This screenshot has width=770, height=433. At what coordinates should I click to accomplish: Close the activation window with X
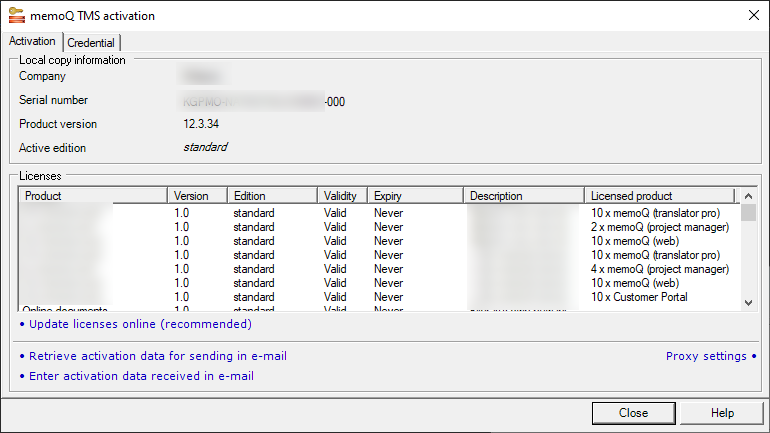tap(754, 15)
